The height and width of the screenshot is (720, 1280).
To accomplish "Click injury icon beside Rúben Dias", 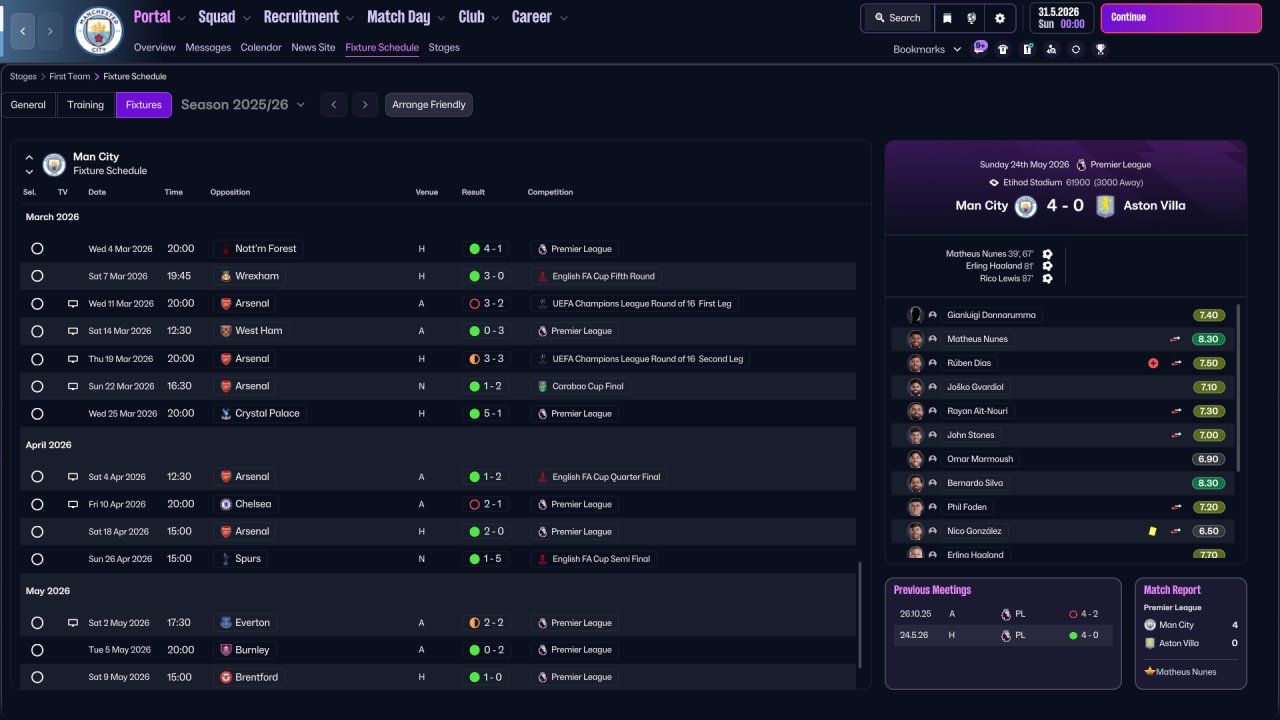I will (x=1153, y=363).
